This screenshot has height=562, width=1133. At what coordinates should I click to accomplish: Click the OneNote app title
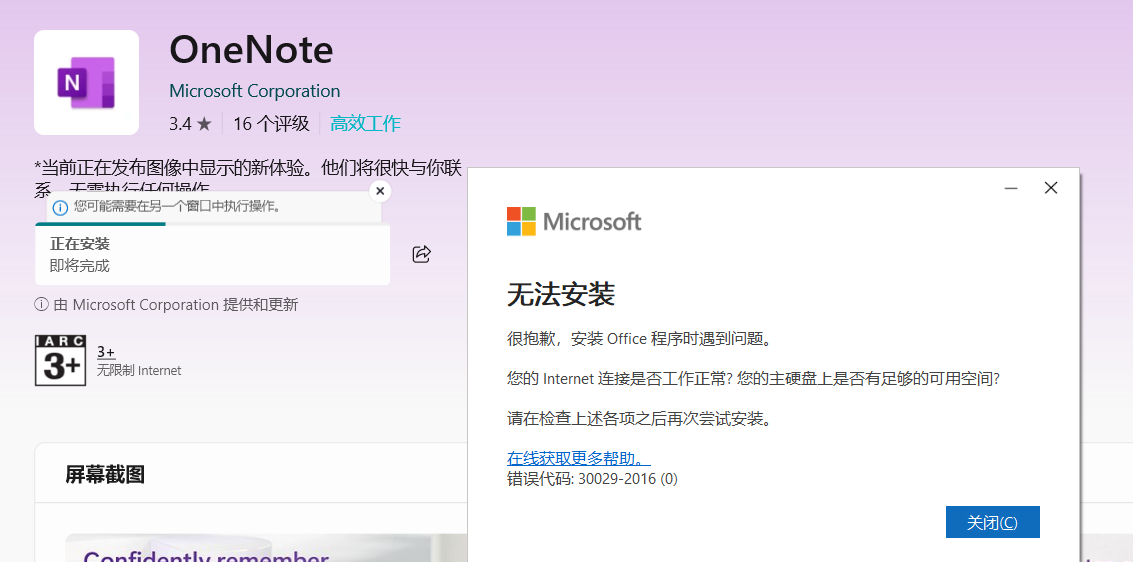point(251,51)
